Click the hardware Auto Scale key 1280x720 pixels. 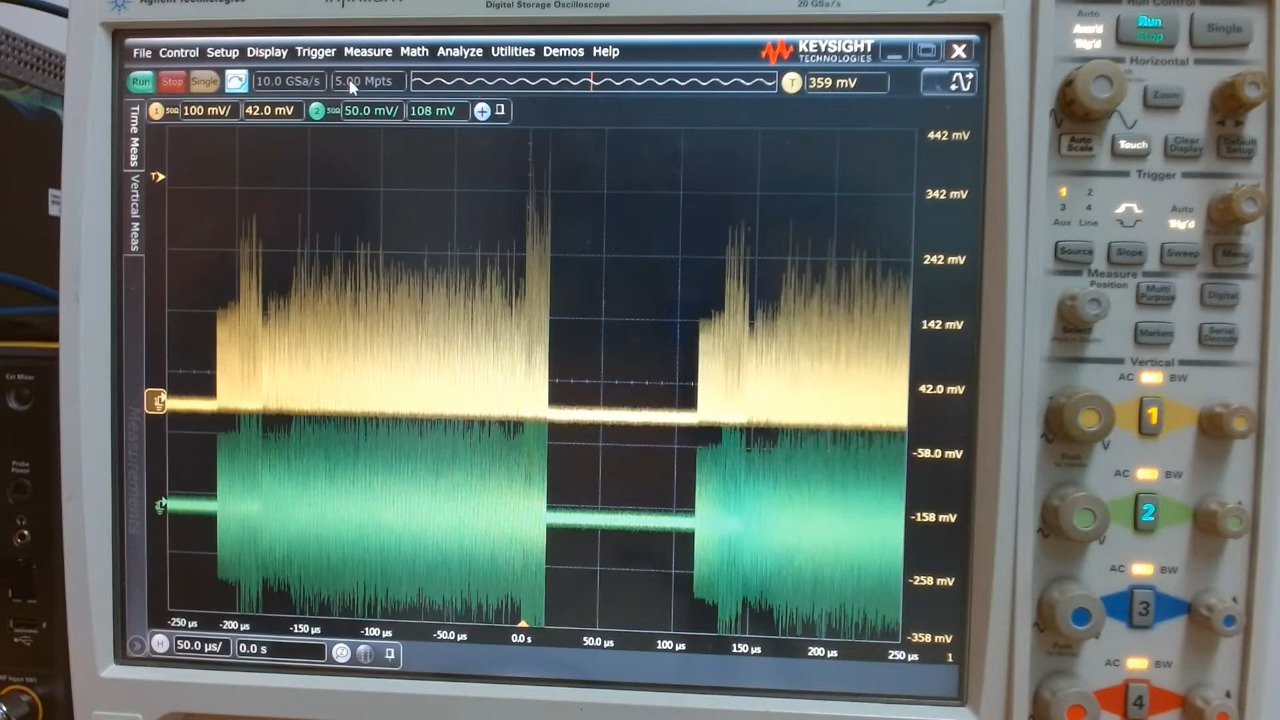click(1079, 143)
